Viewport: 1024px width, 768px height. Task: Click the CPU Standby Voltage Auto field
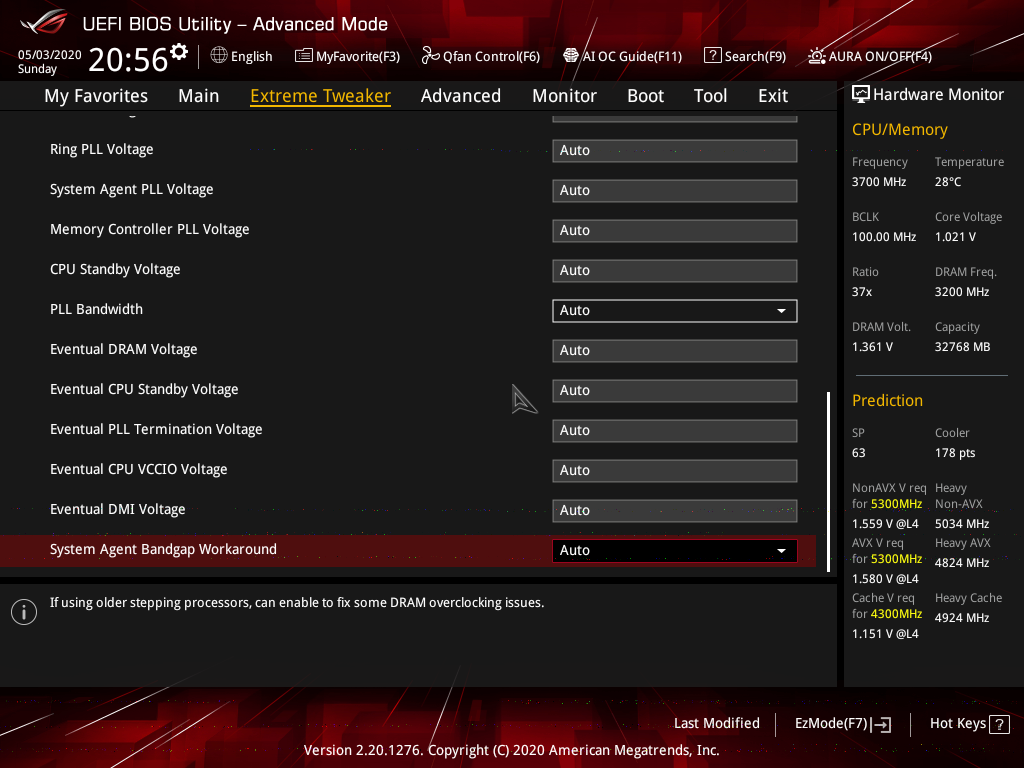click(675, 271)
